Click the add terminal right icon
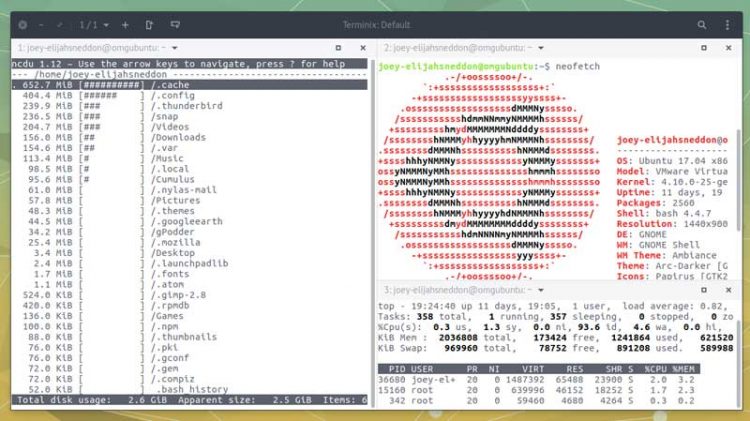750x421 pixels. 149,25
